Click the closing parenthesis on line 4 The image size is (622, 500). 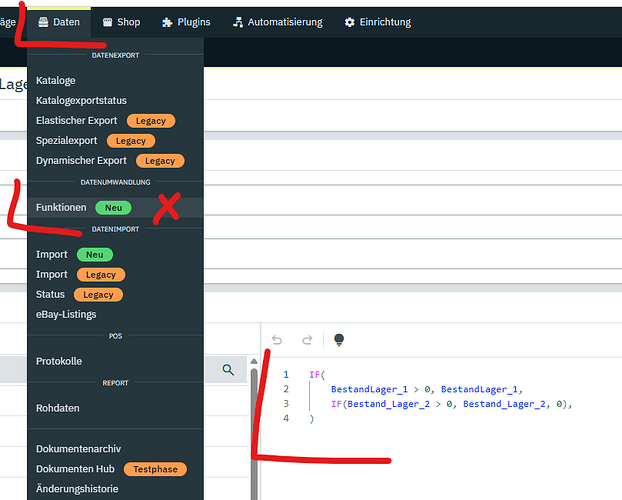(311, 419)
